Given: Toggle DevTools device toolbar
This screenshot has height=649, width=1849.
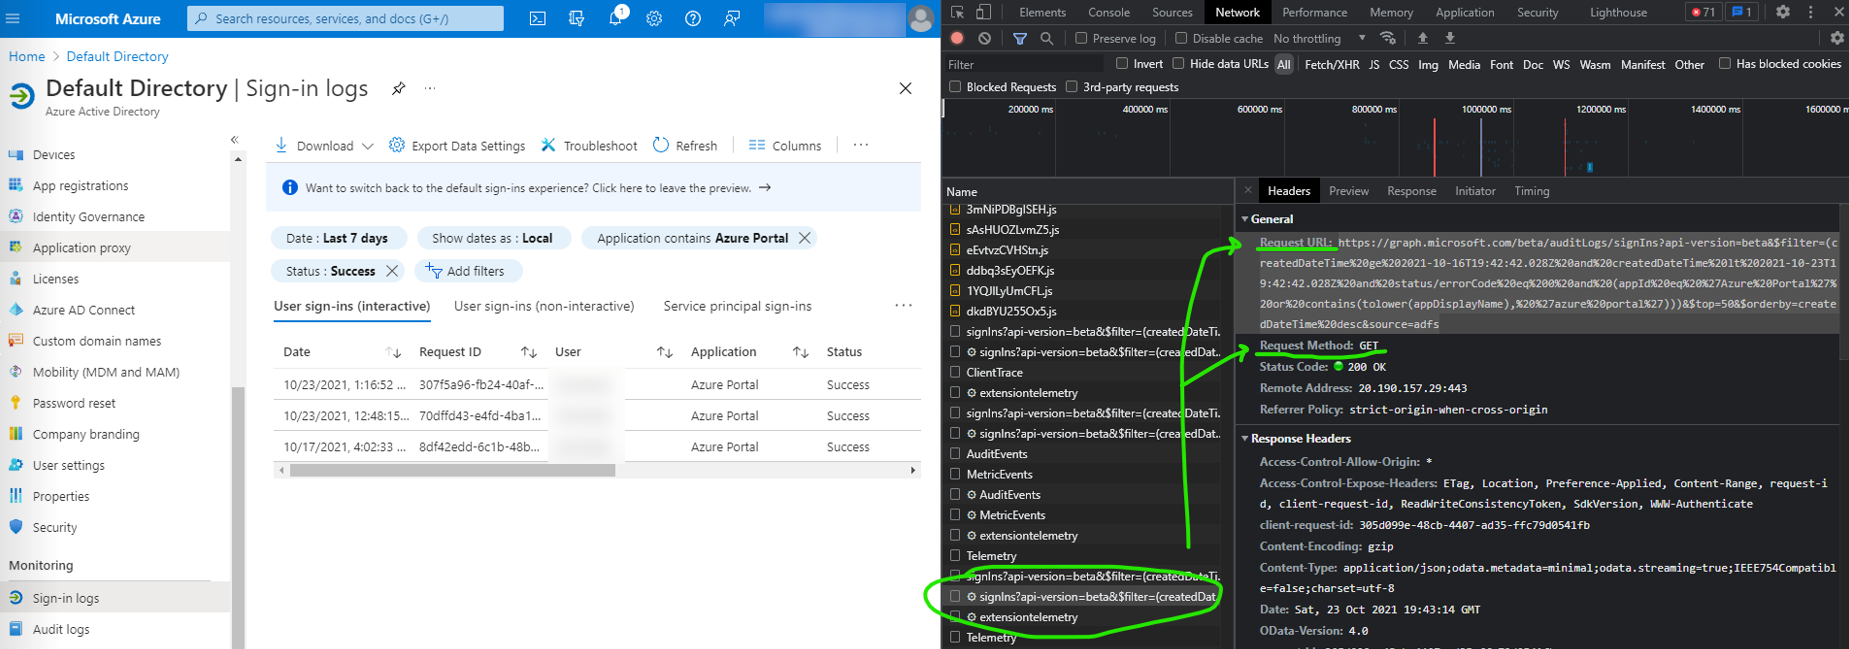Looking at the screenshot, I should pyautogui.click(x=983, y=12).
